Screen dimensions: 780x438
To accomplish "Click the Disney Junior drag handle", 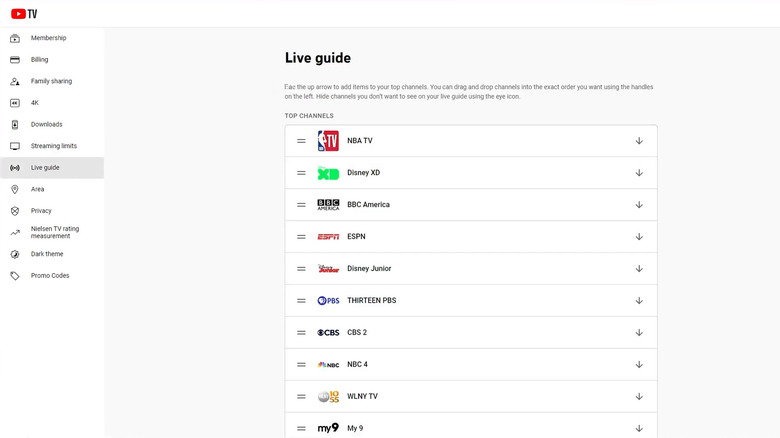I will 301,269.
